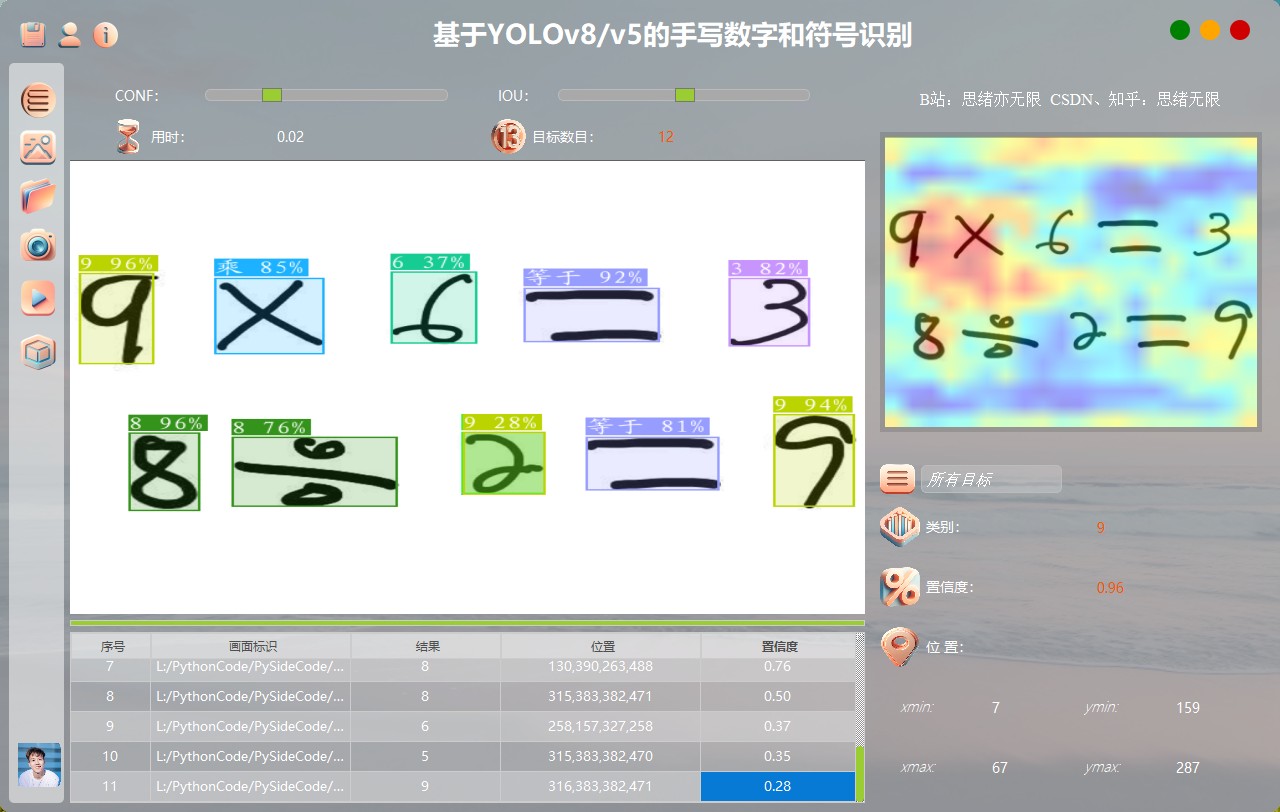The width and height of the screenshot is (1280, 812).
Task: Select image file input icon in sidebar
Action: click(x=38, y=148)
